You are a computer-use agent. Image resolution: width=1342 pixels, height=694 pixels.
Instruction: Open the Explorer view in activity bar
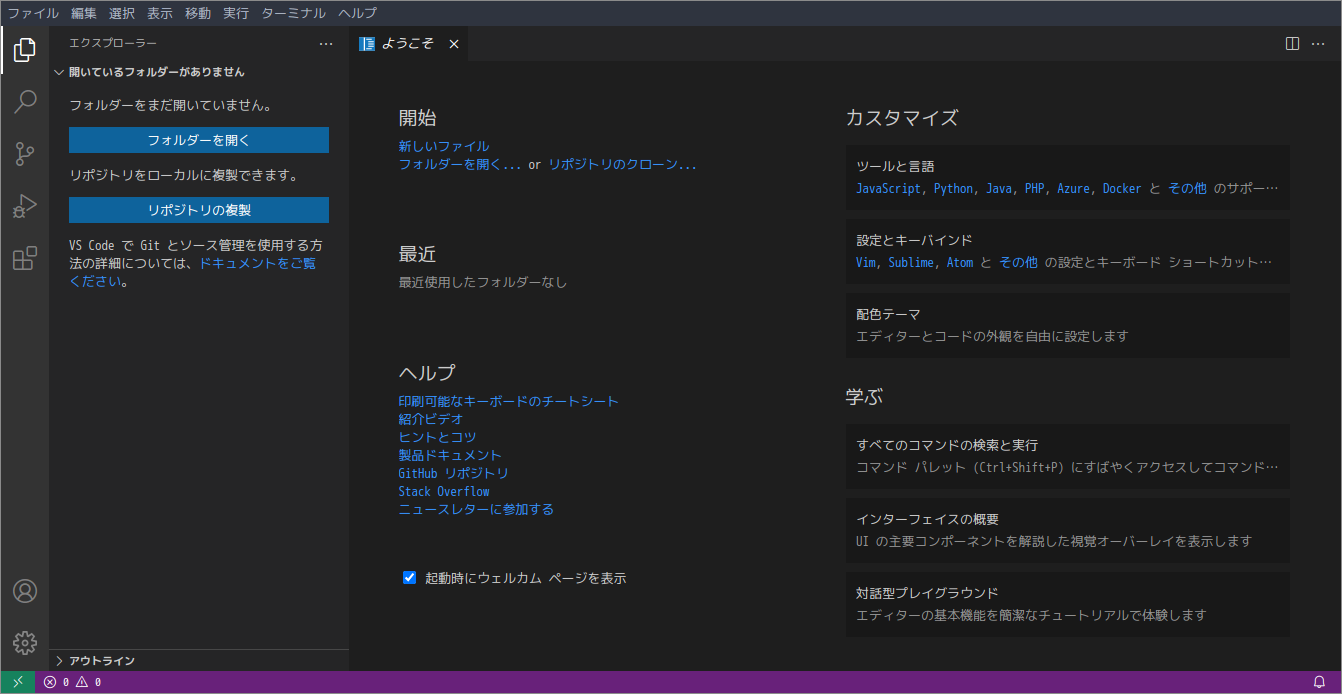[x=25, y=49]
